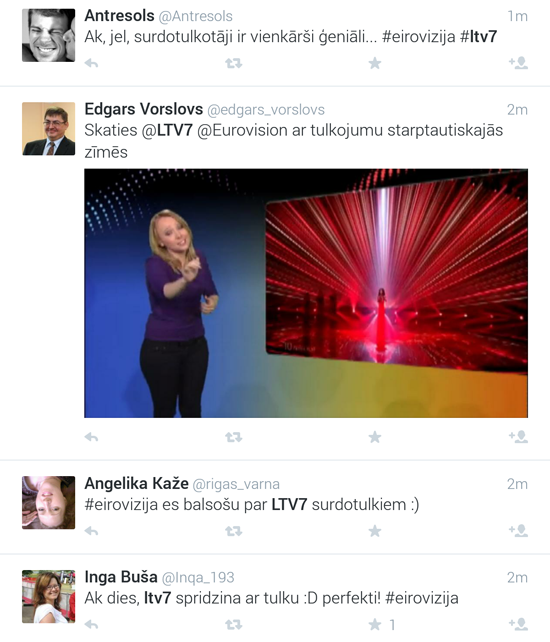This screenshot has width=550, height=642.
Task: Open the @LTV7 mention in Edgars' tweet
Action: pyautogui.click(x=167, y=131)
